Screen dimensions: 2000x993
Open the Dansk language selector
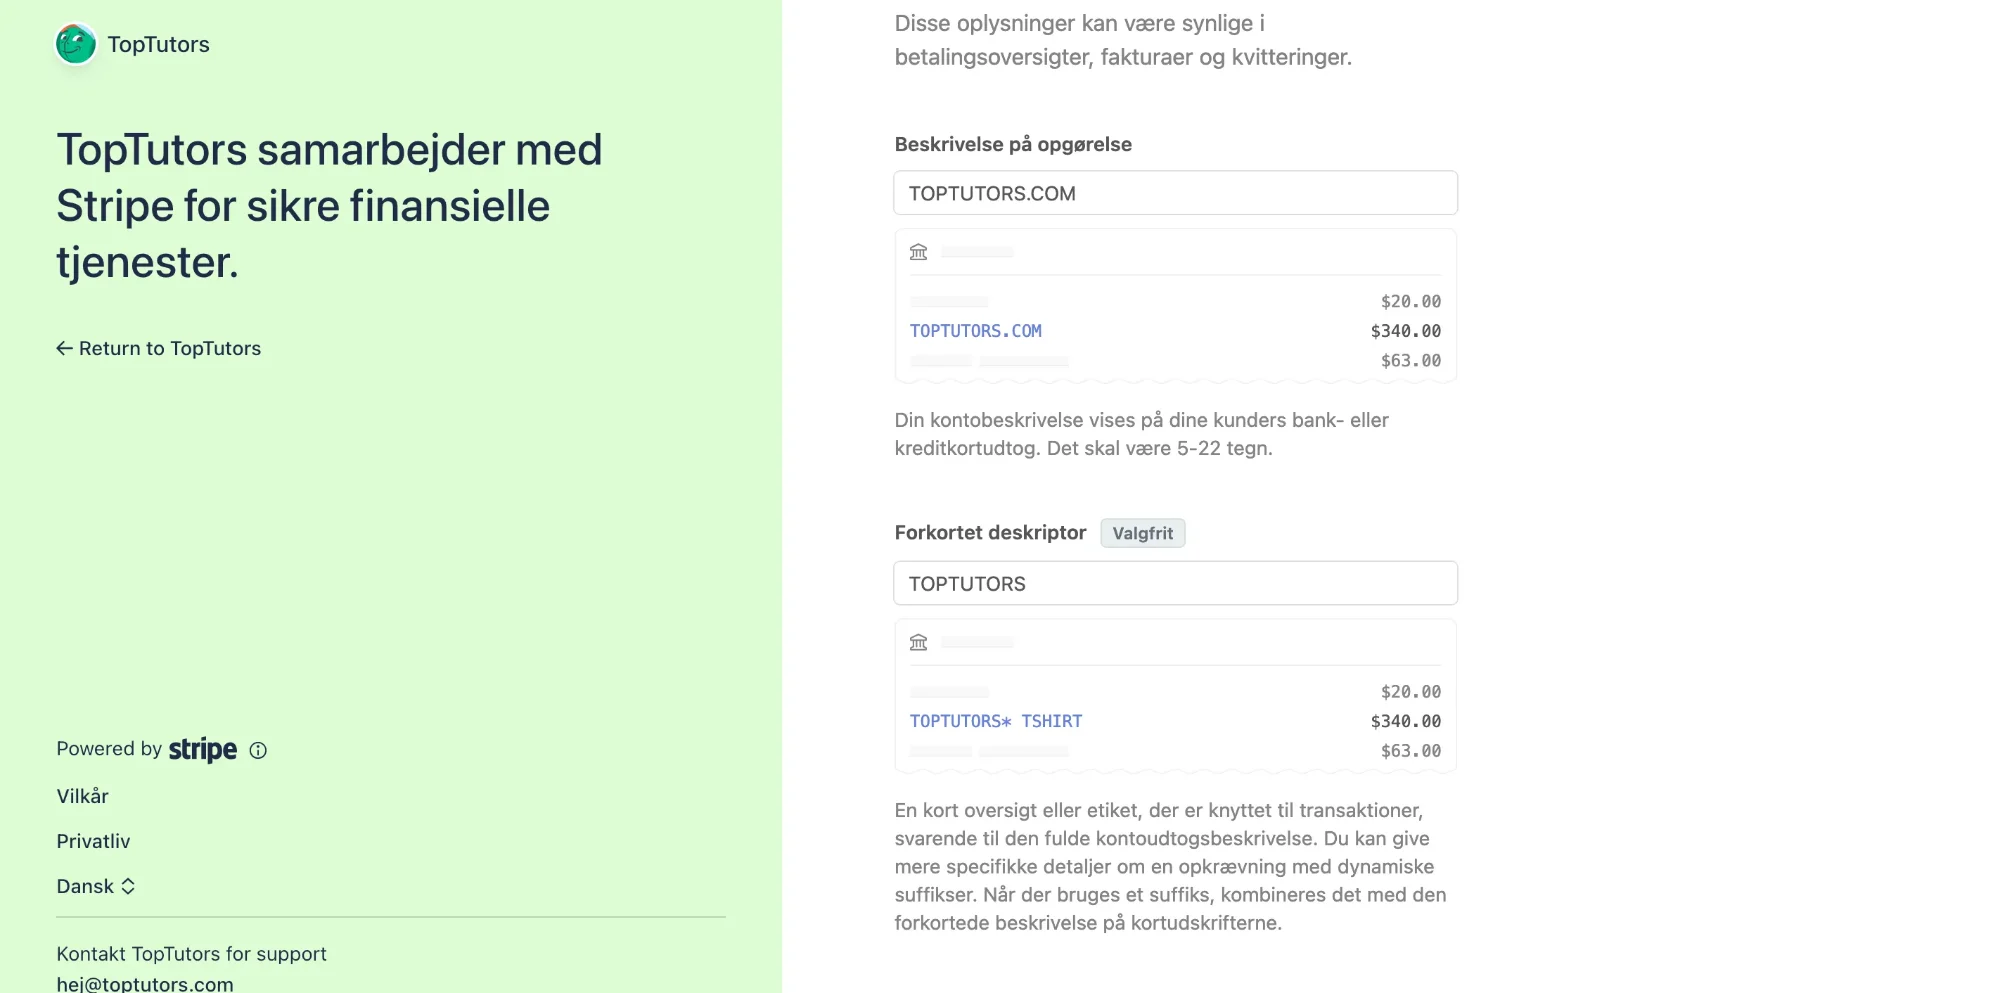pos(96,886)
